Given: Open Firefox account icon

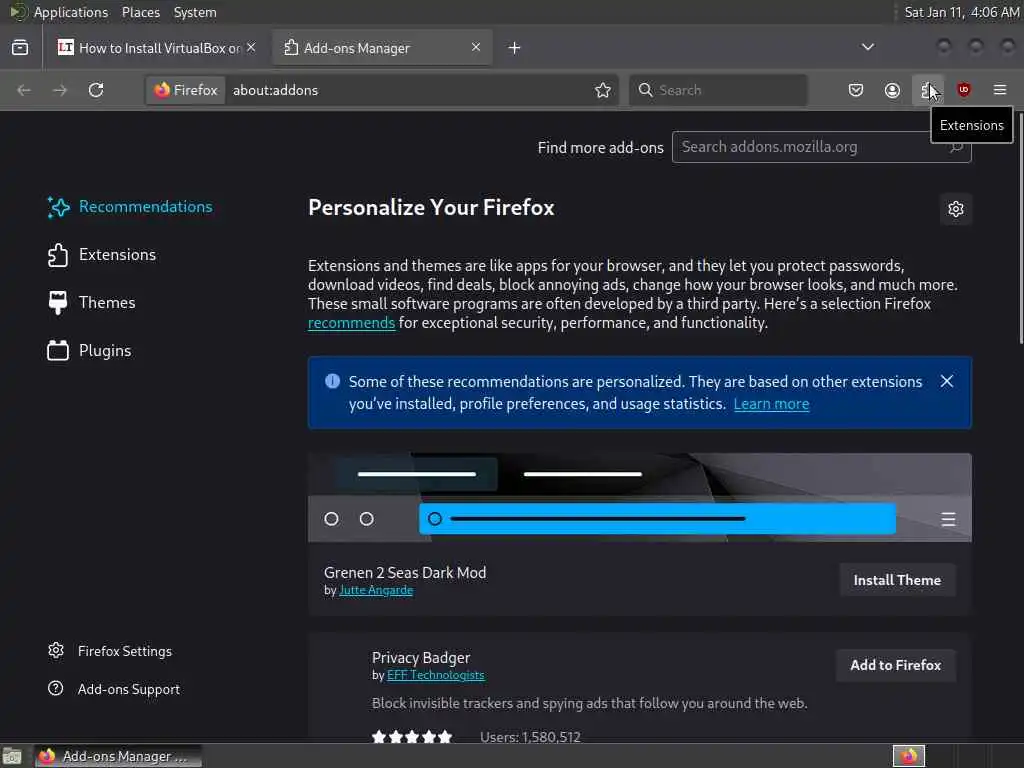Looking at the screenshot, I should [x=892, y=90].
